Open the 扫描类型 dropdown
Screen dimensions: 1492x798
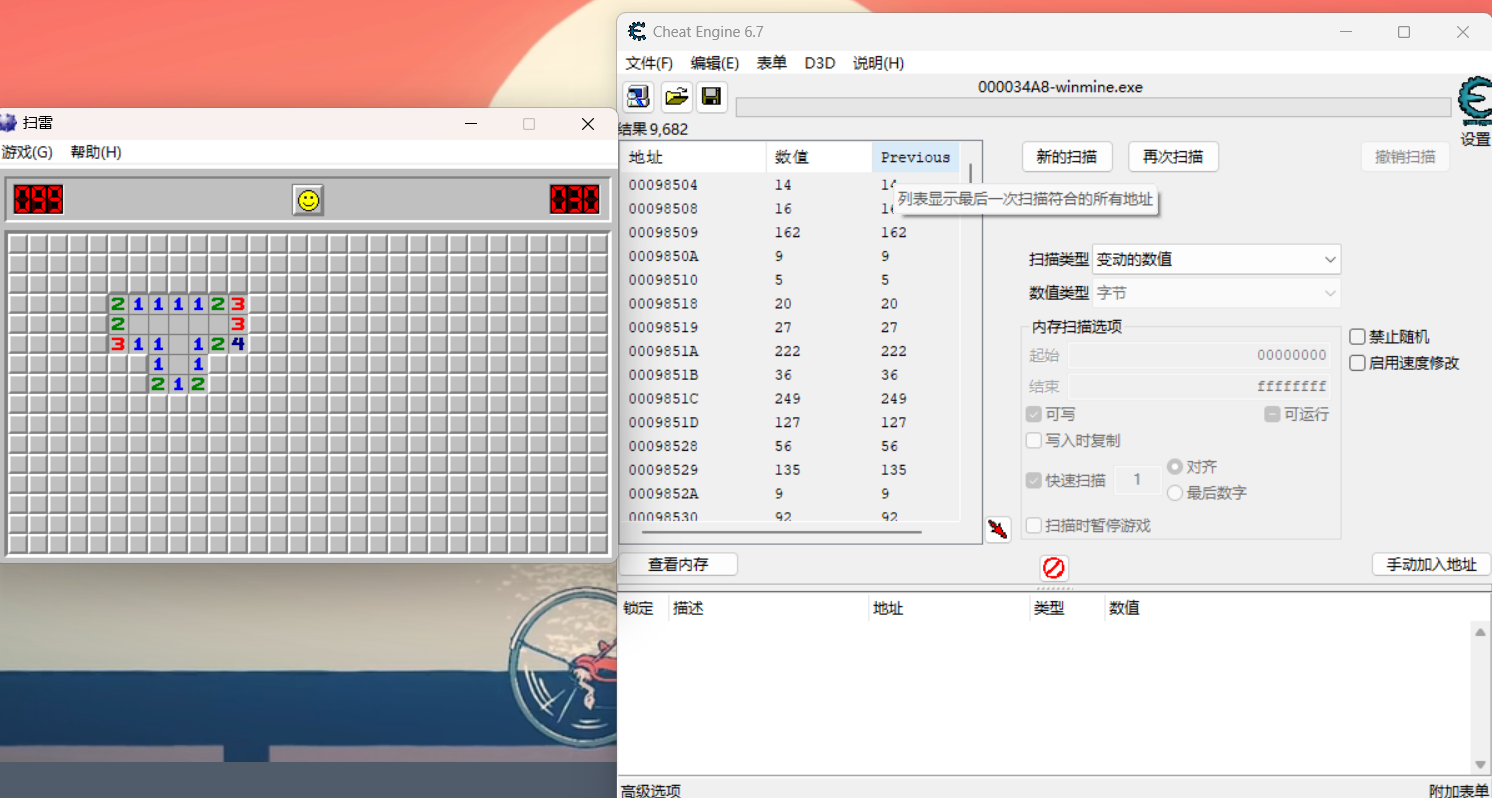tap(1216, 259)
